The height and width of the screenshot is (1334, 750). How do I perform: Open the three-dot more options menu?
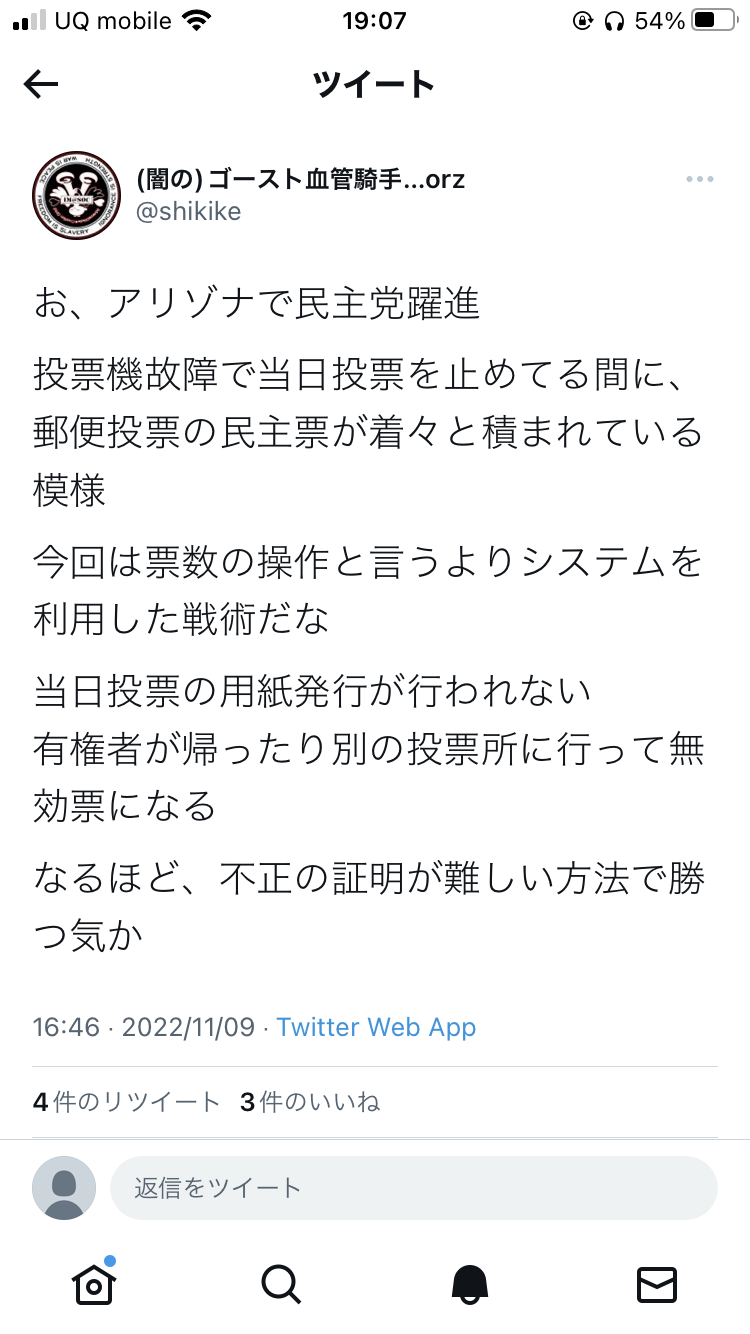(x=699, y=179)
